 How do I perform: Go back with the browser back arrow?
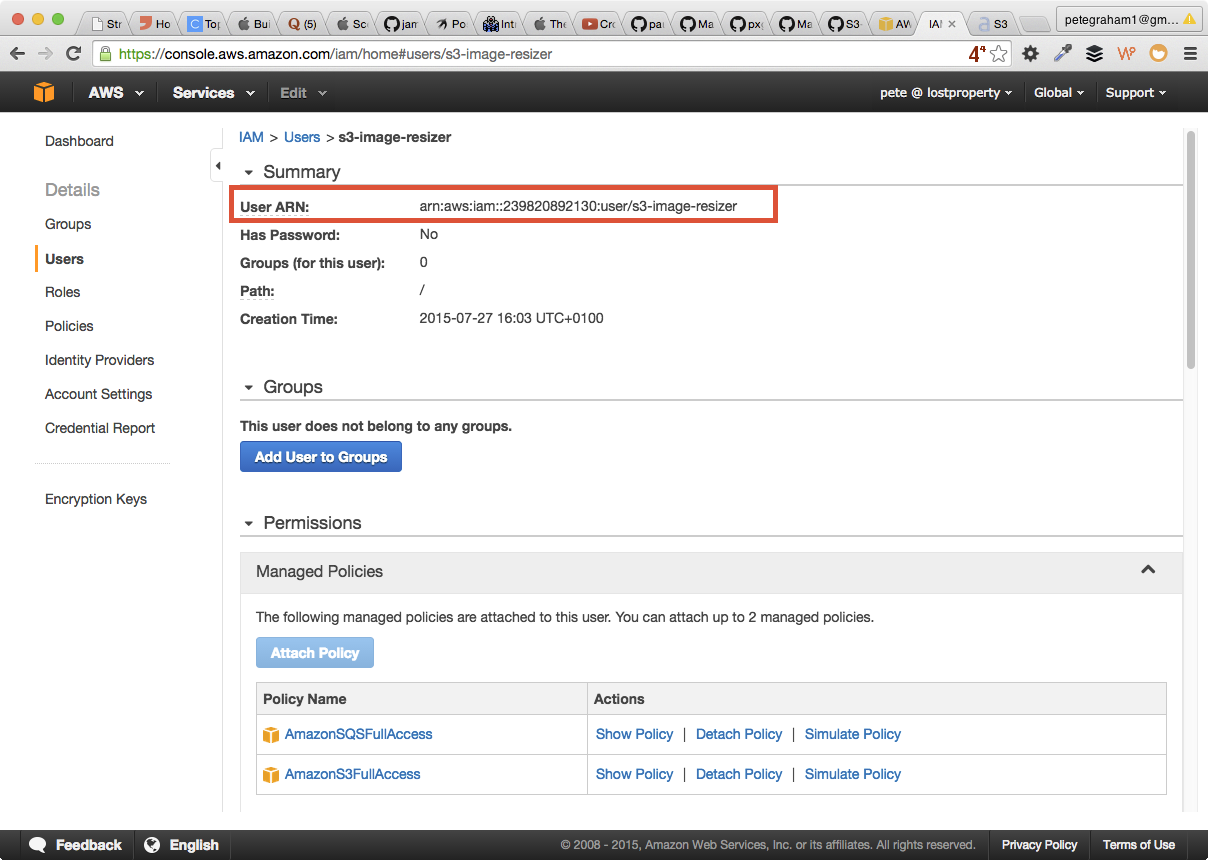pos(17,54)
